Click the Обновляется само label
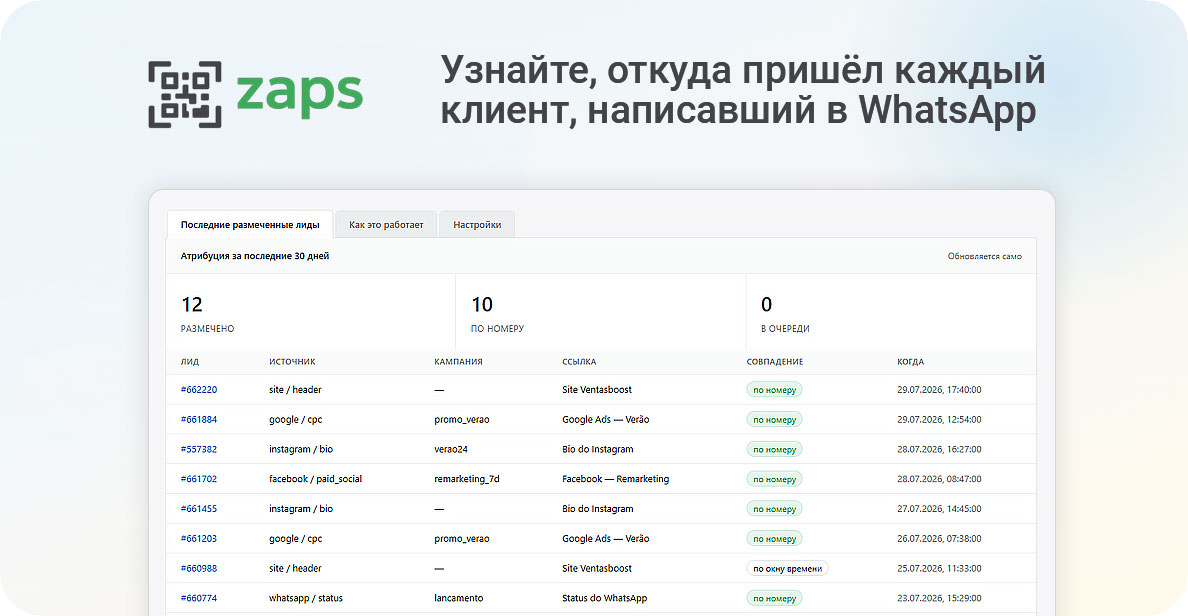1188x616 pixels. 984,256
